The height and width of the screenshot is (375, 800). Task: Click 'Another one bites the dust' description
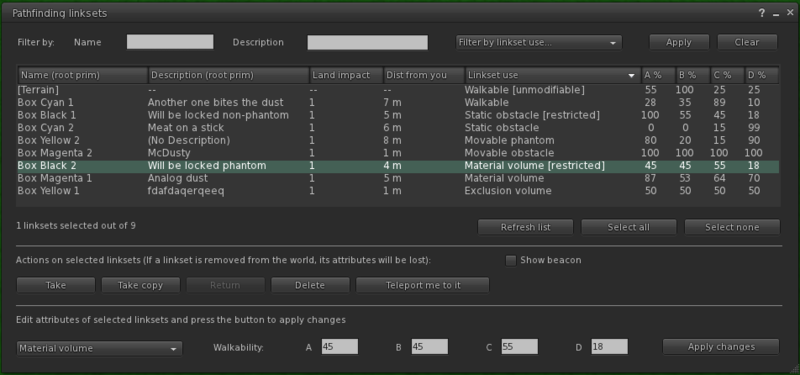click(x=215, y=103)
